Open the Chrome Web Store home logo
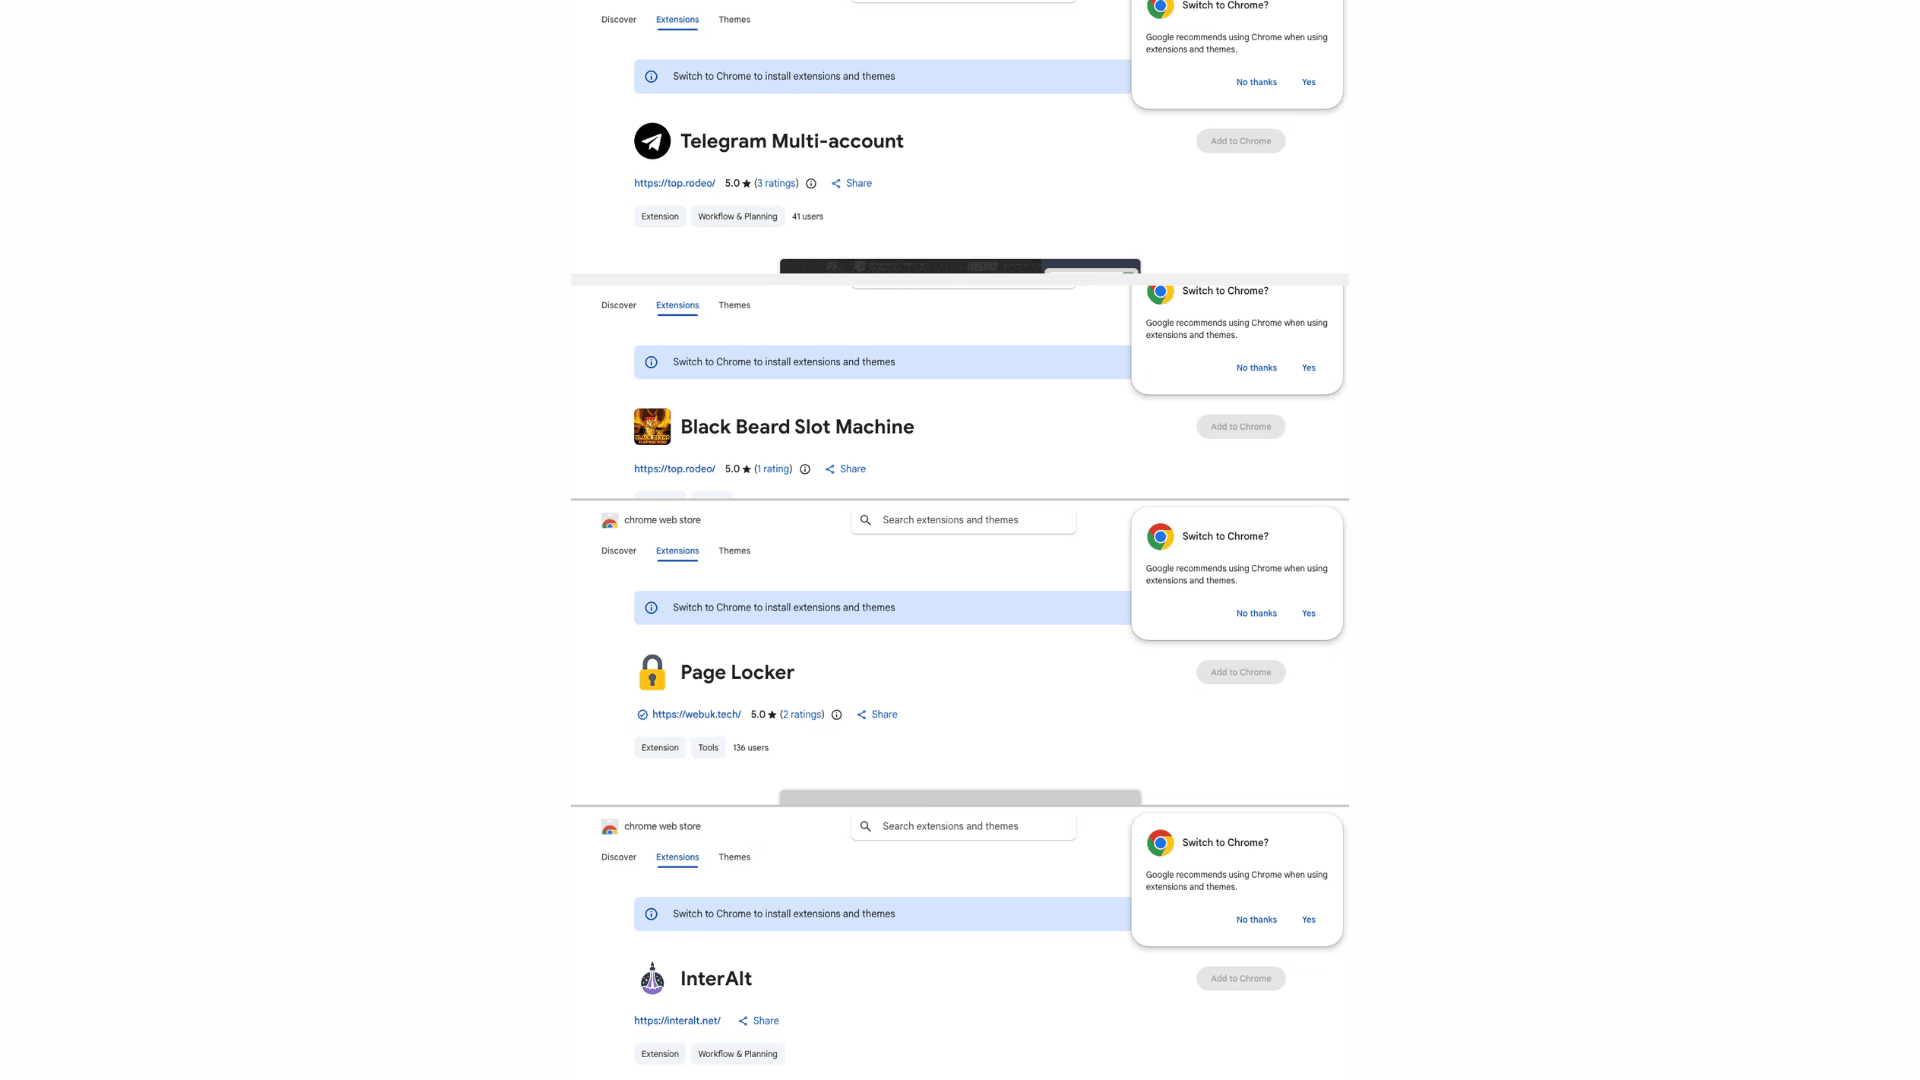 point(650,519)
